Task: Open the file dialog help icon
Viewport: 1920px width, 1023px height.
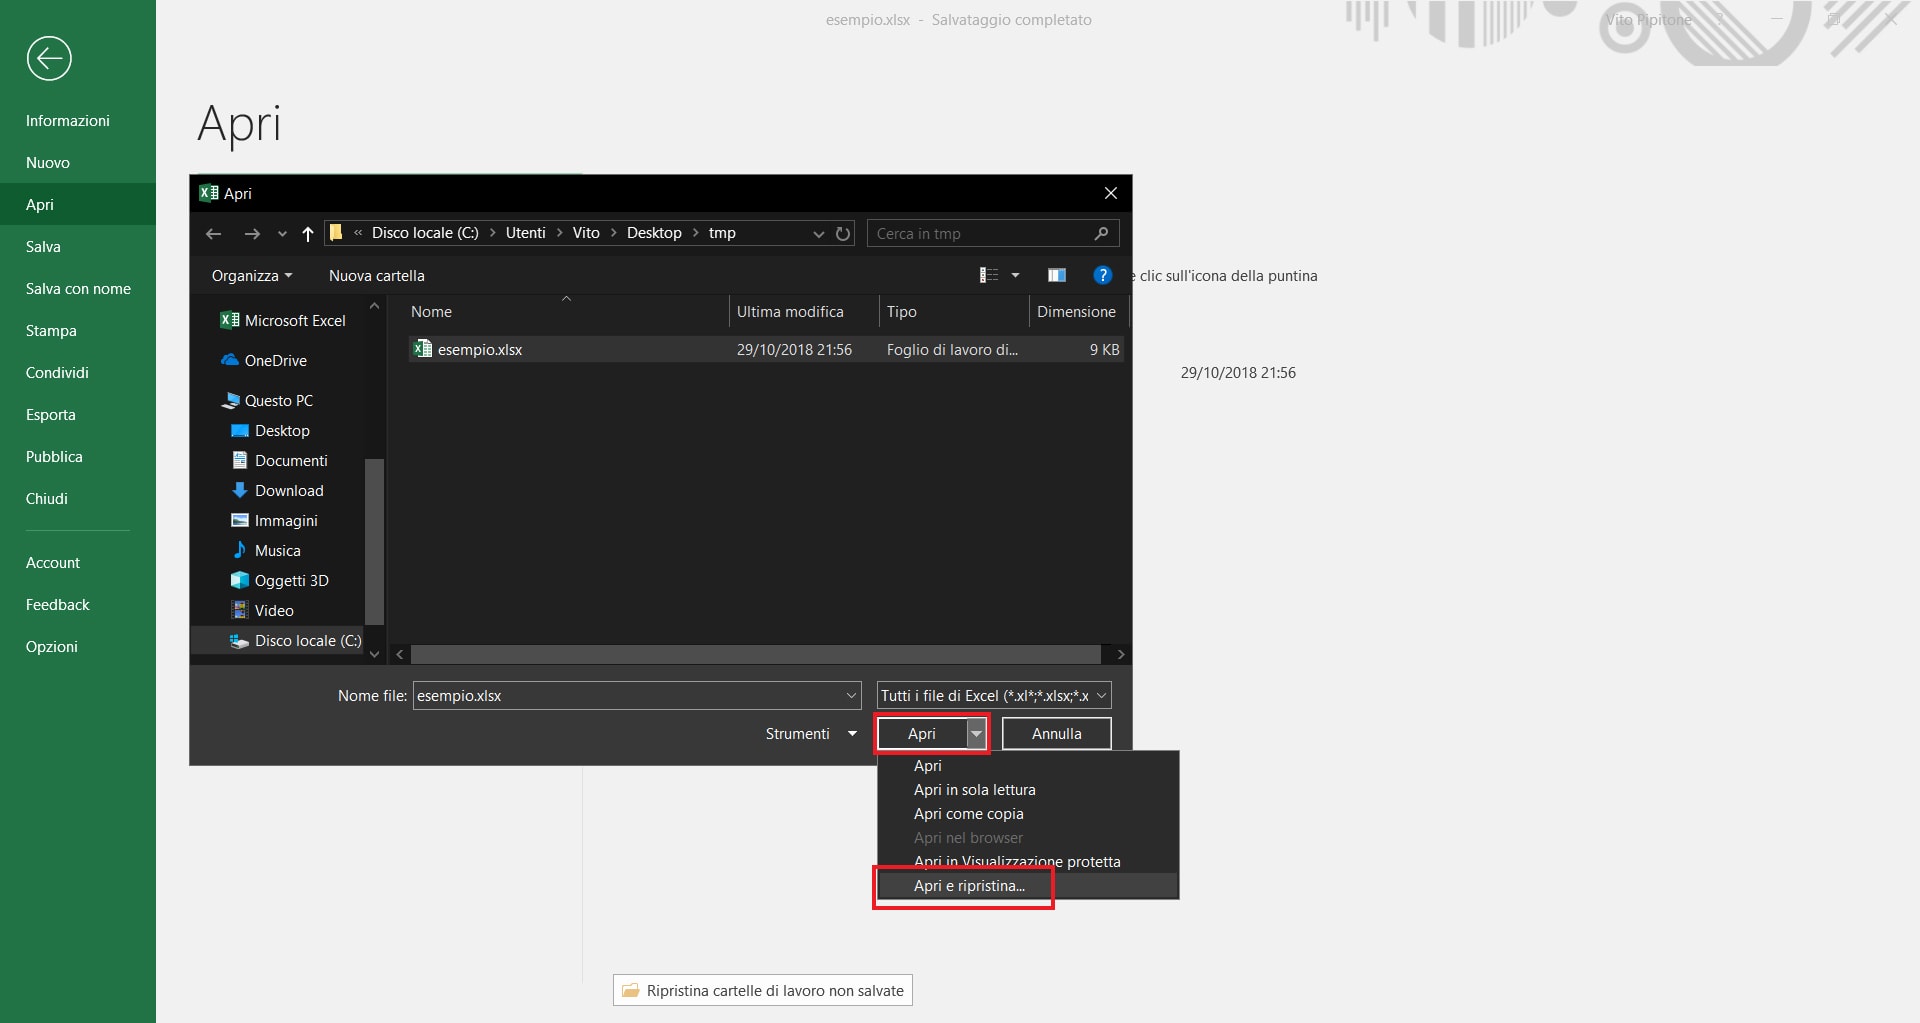Action: coord(1102,275)
